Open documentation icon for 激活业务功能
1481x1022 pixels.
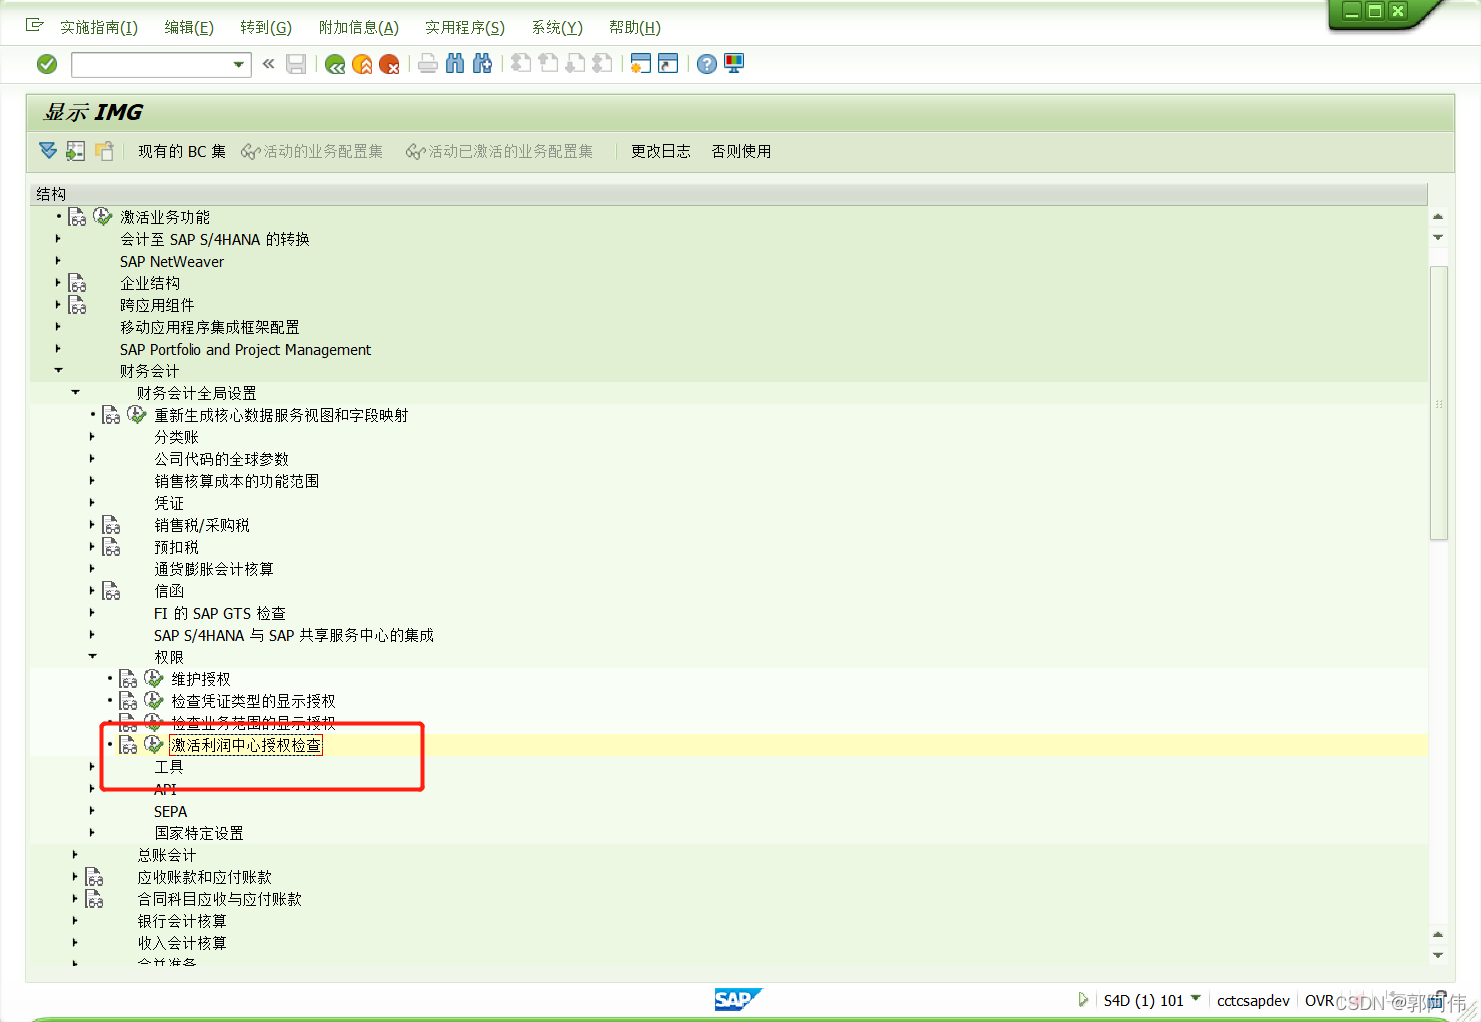click(x=78, y=217)
